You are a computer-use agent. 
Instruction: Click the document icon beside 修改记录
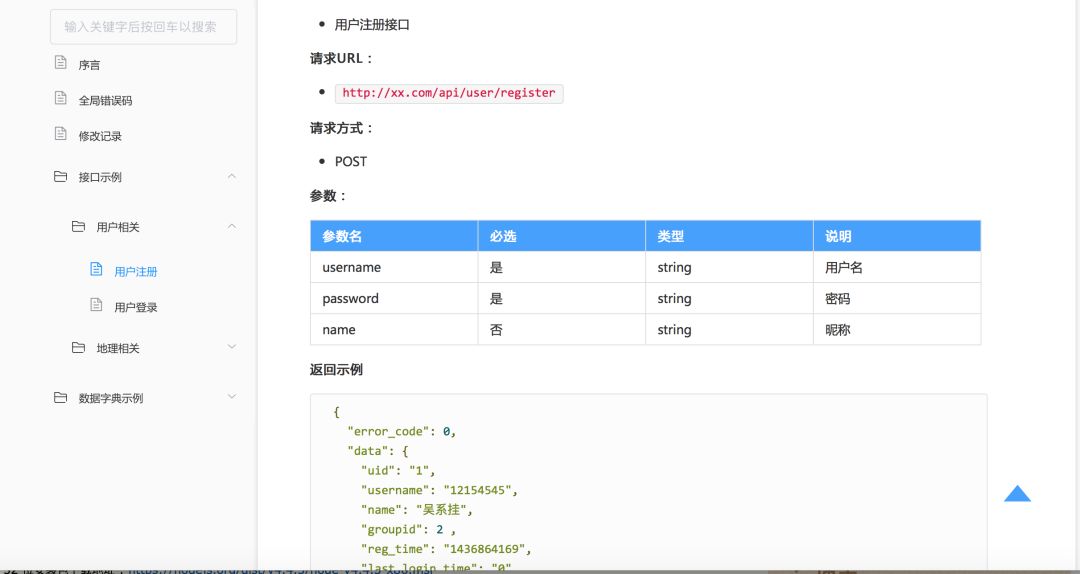coord(61,134)
